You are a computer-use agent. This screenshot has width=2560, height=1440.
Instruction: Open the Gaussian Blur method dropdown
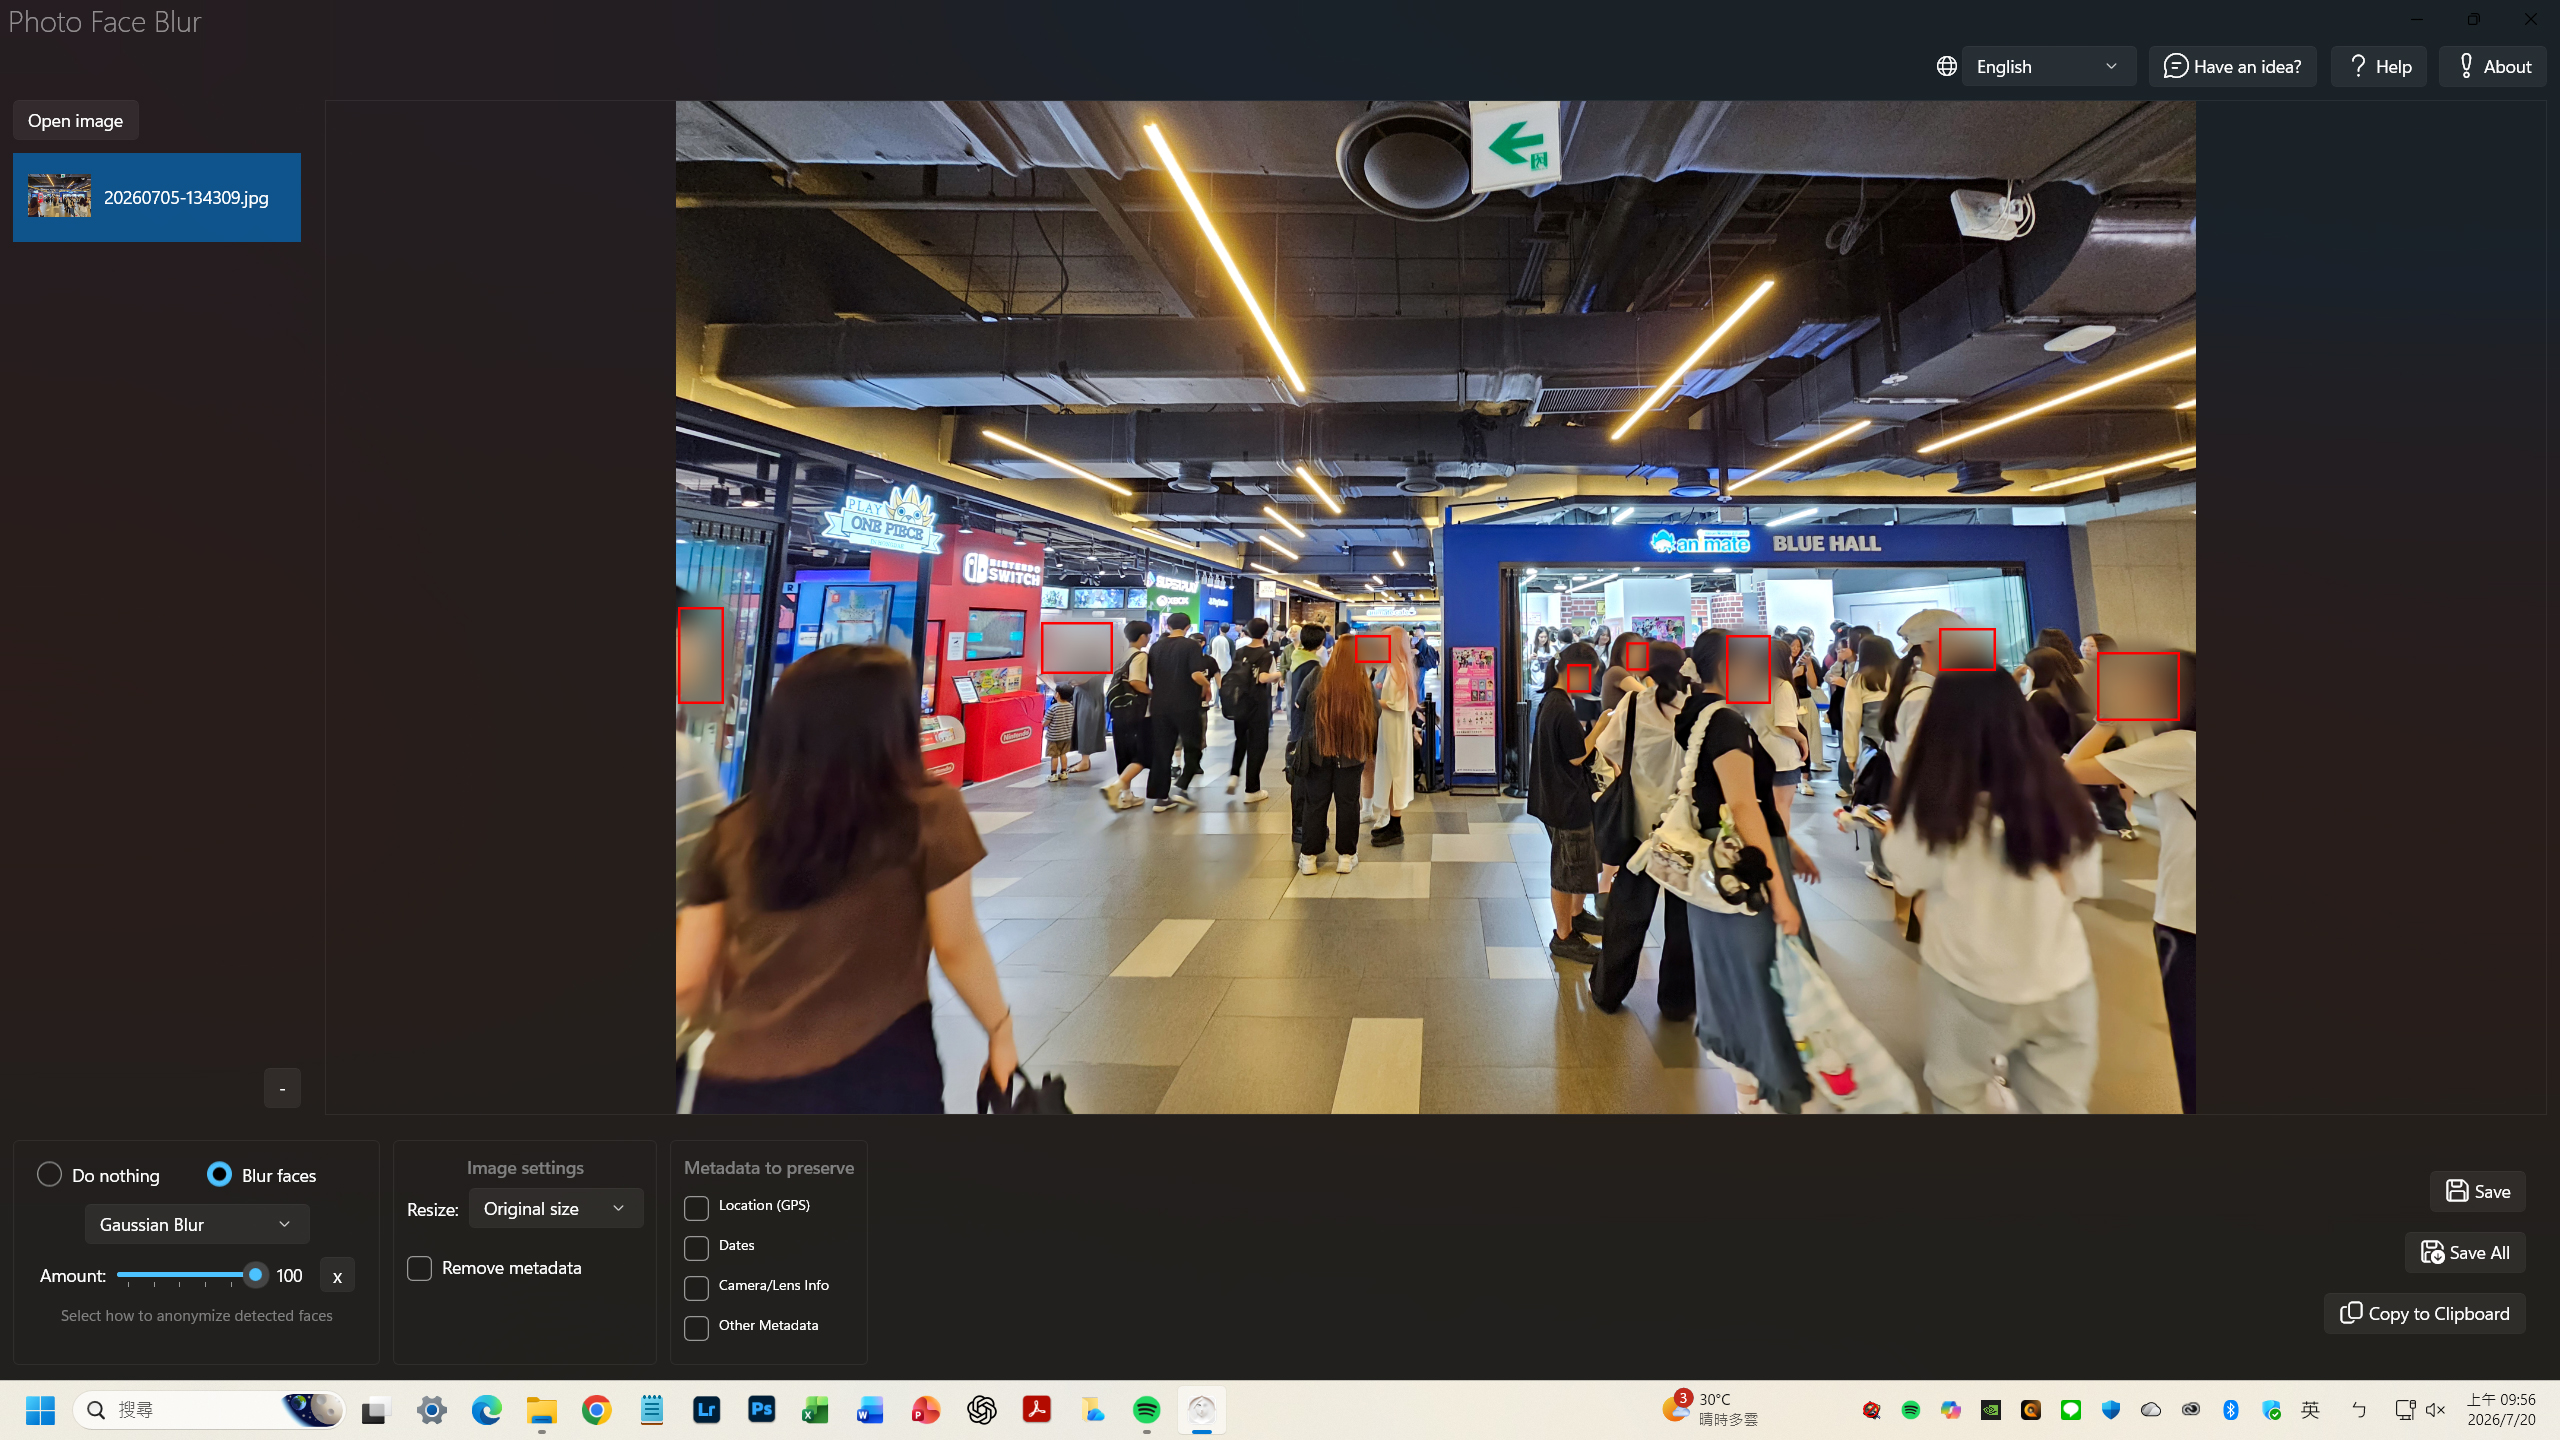[x=197, y=1224]
